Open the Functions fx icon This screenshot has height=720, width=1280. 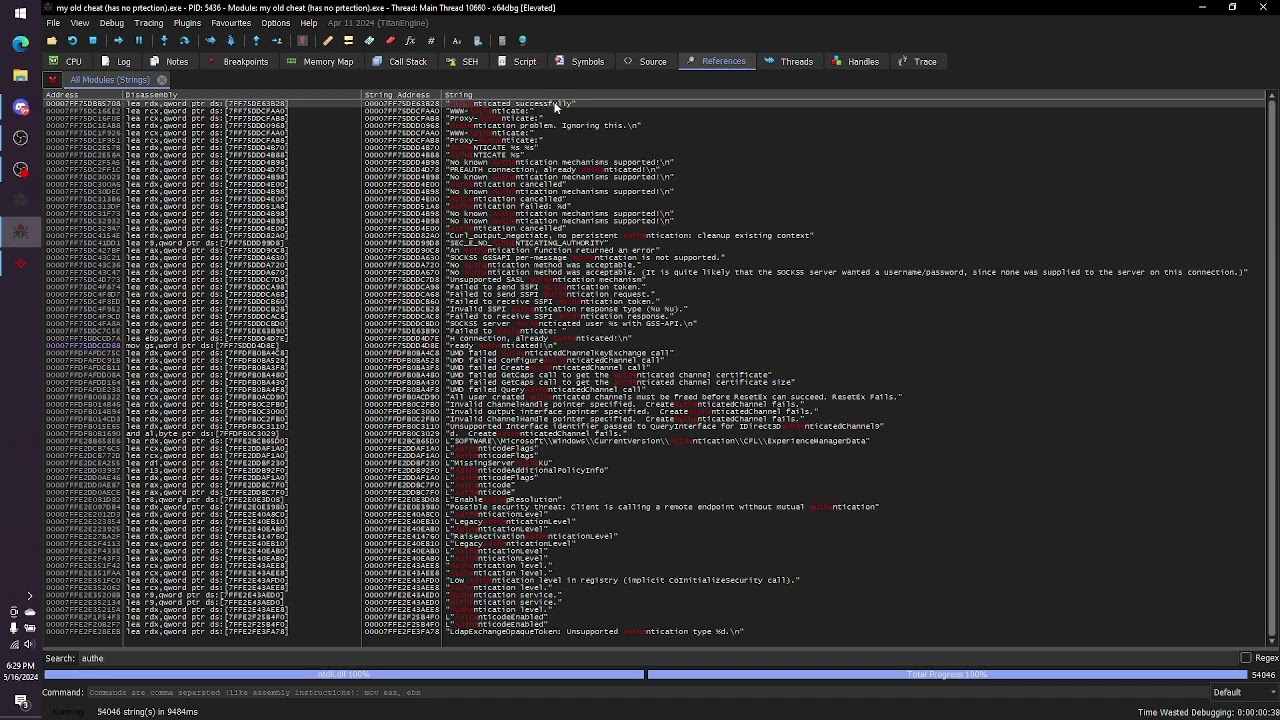tap(410, 41)
